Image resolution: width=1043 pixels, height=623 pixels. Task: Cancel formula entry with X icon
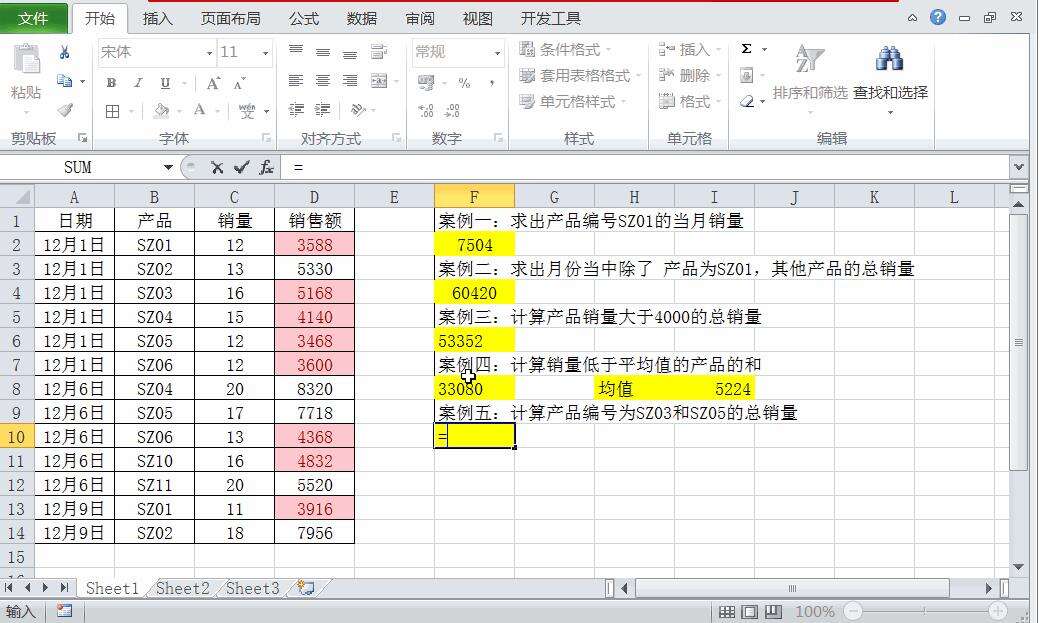217,168
